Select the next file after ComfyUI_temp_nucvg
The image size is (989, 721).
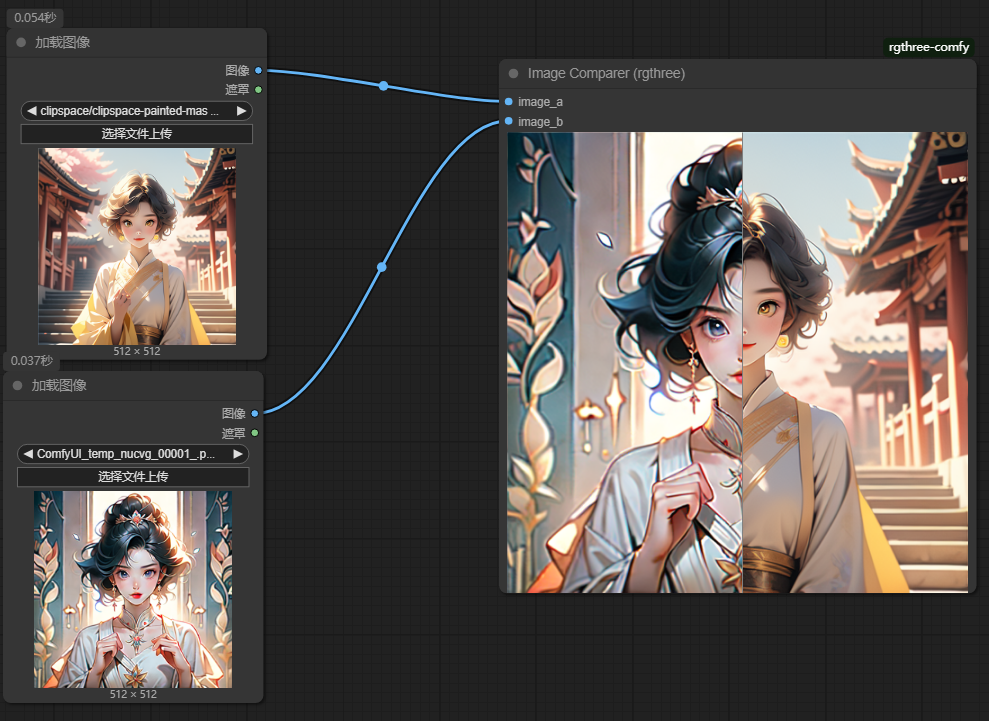pyautogui.click(x=237, y=454)
